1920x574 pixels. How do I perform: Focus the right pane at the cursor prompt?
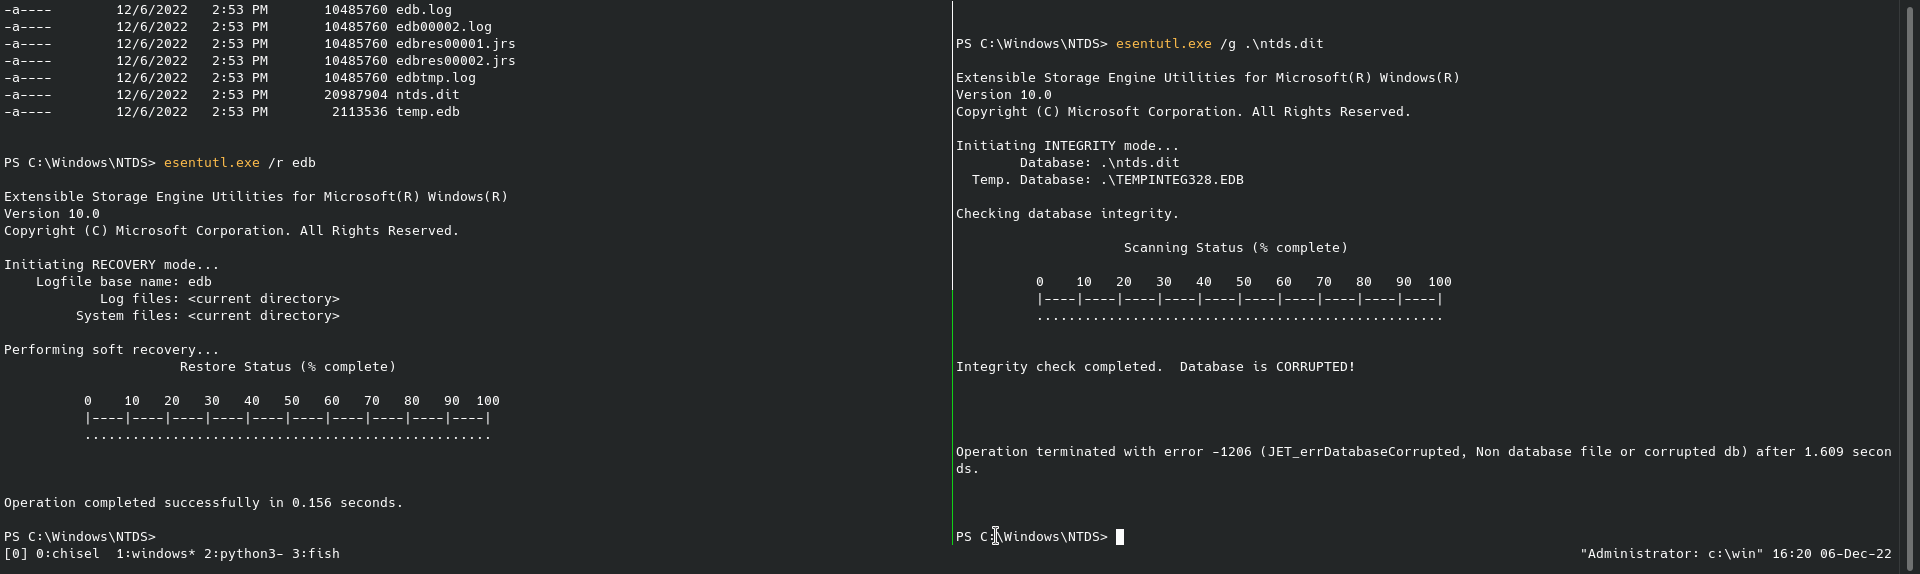click(1120, 537)
